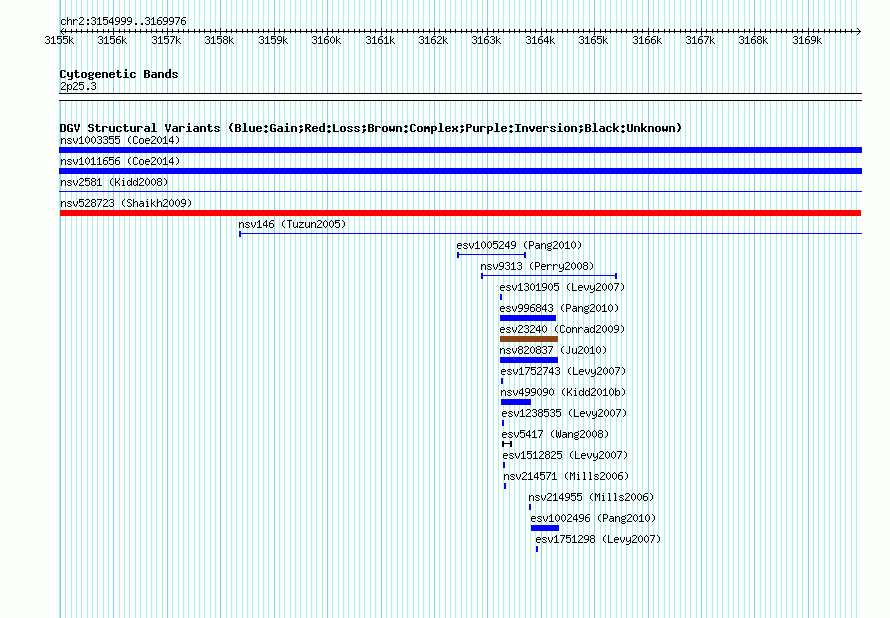Image resolution: width=890 pixels, height=618 pixels.
Task: Click nsv499090 (Kidd2010b) label
Action: coord(563,392)
